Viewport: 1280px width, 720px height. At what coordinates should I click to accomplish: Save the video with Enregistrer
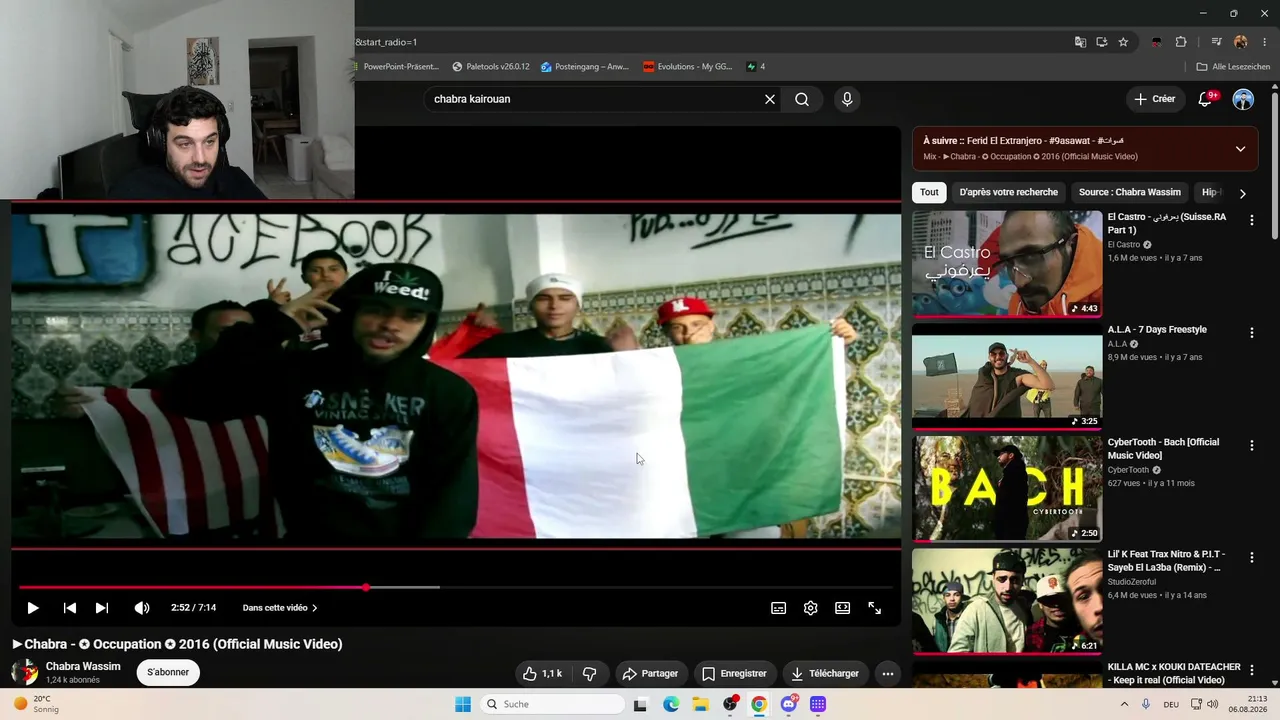(734, 674)
